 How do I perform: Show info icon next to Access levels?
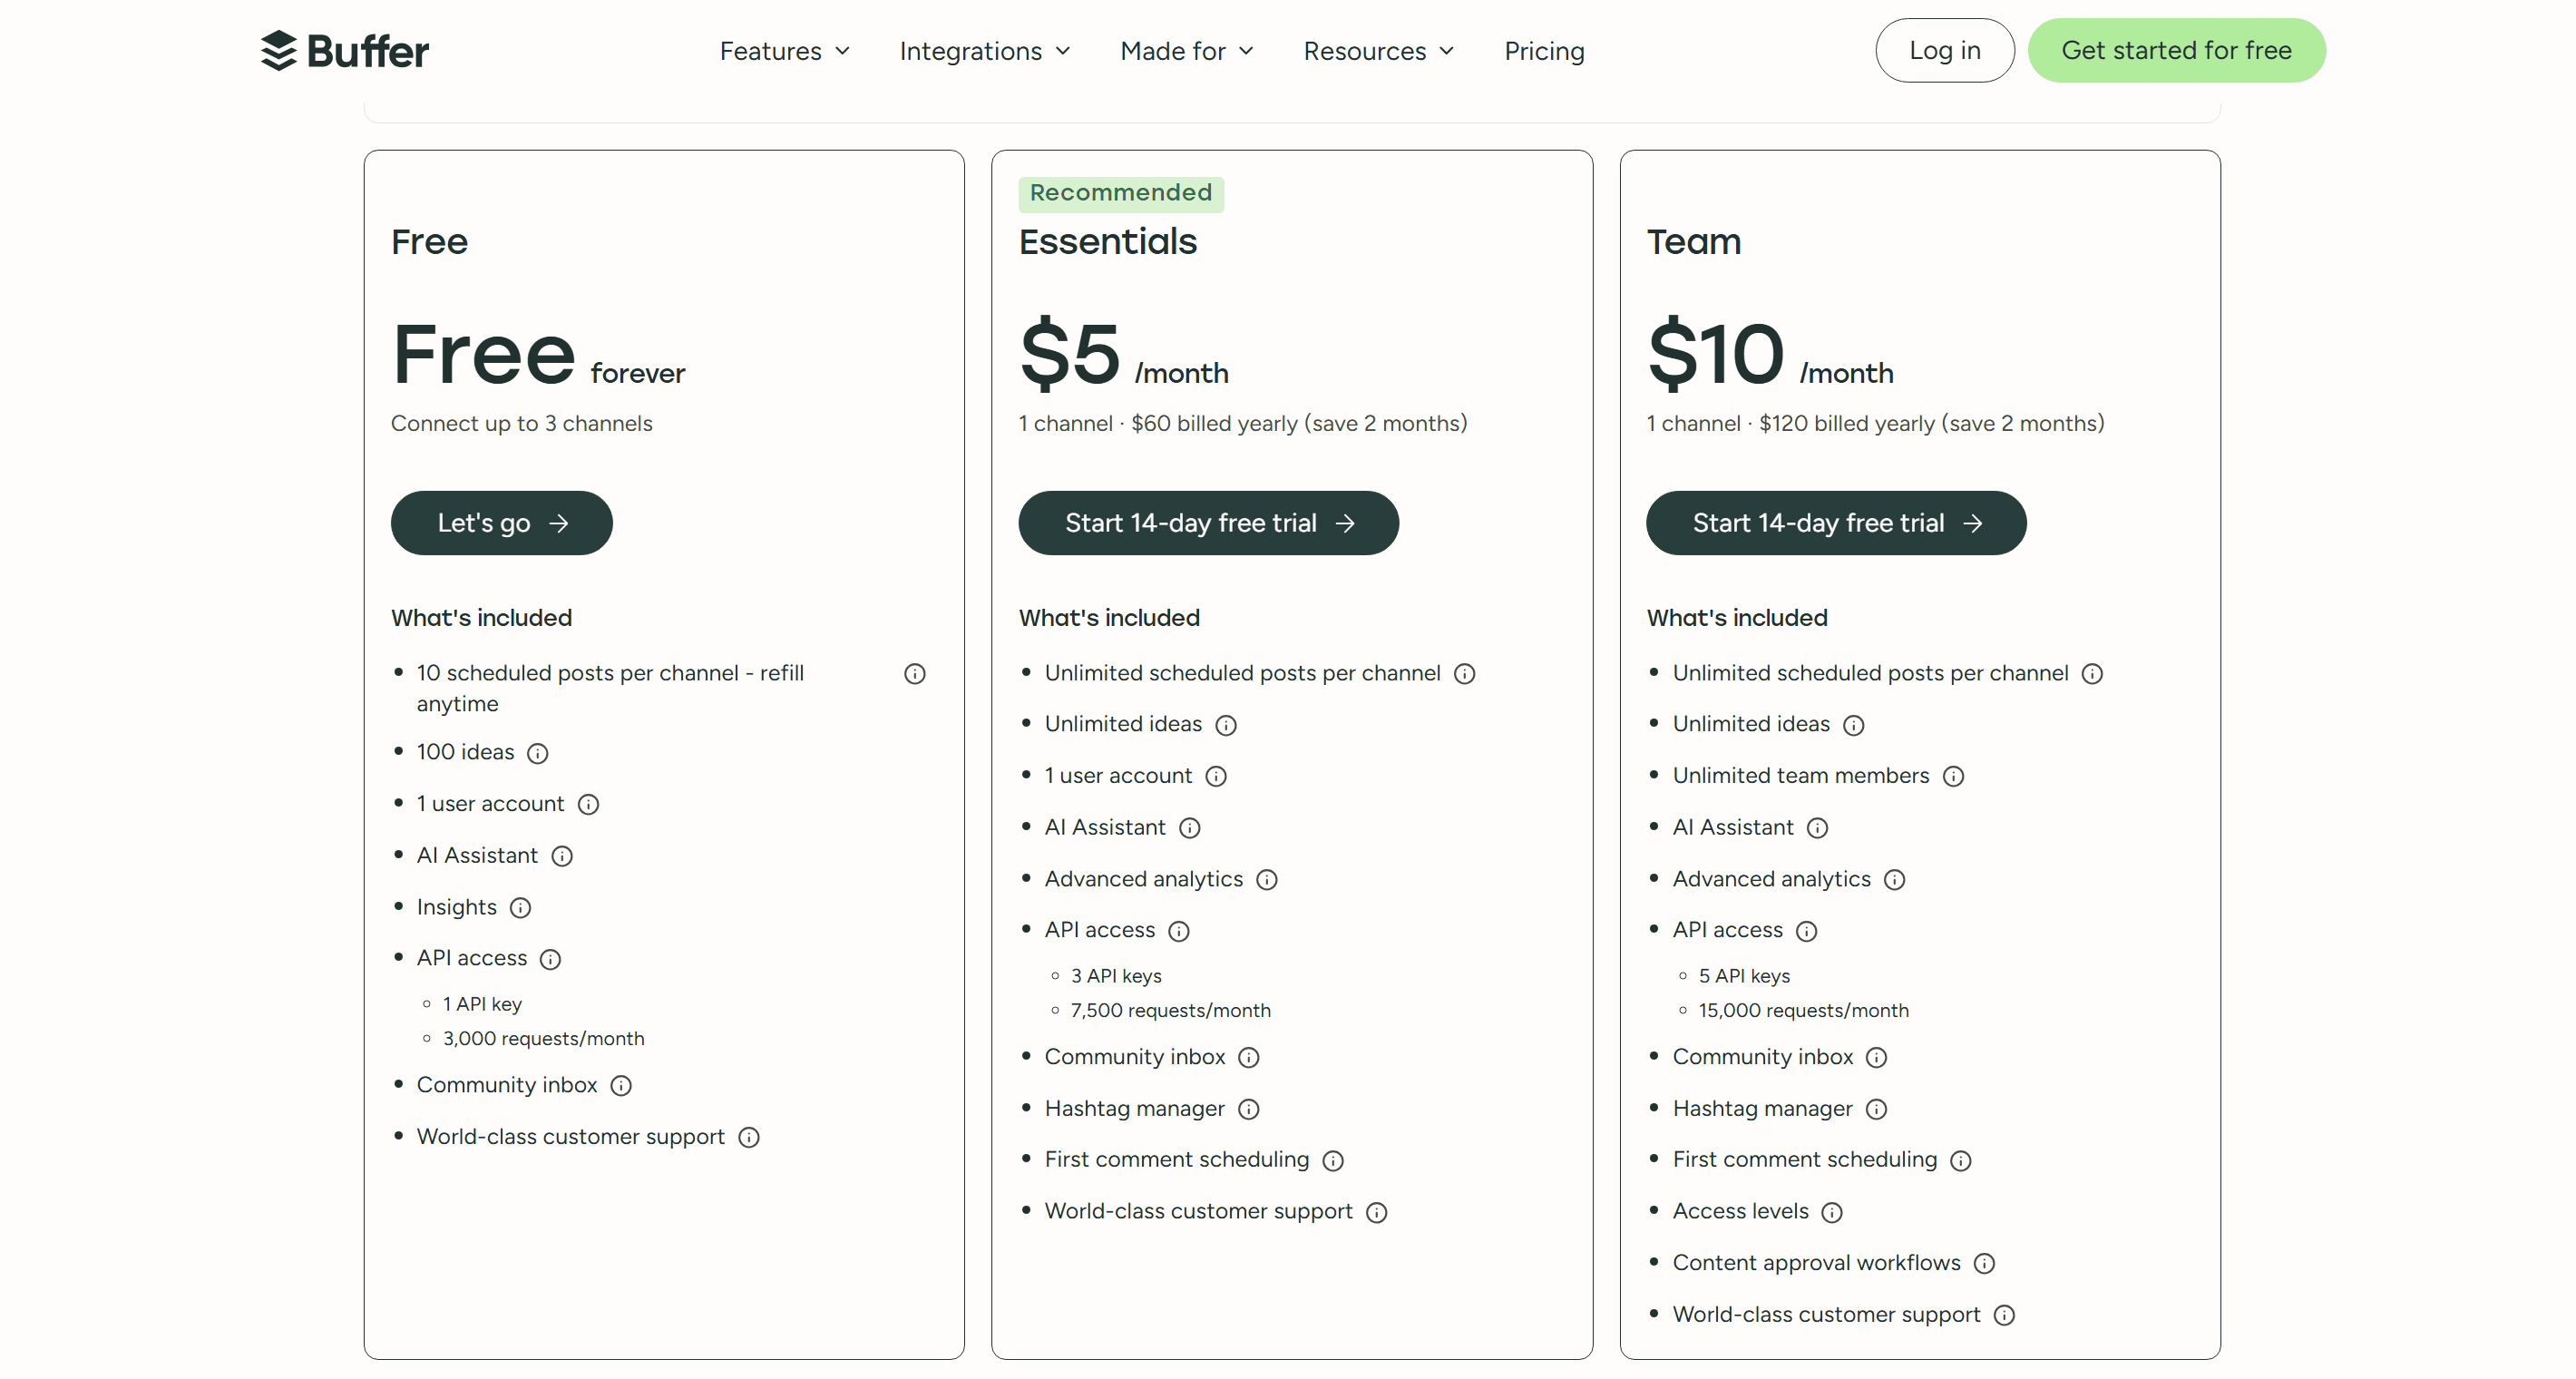click(1832, 1213)
